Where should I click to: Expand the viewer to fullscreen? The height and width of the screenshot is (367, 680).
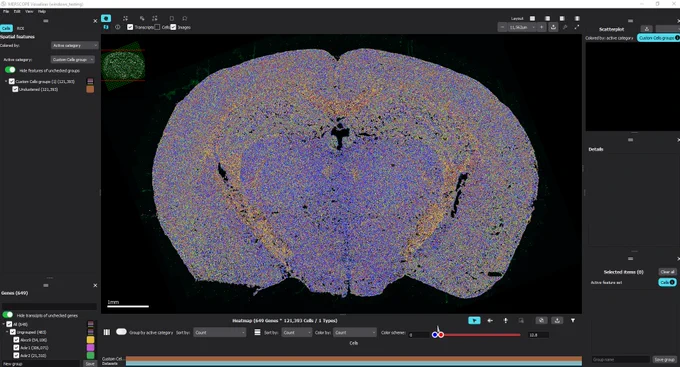[576, 27]
